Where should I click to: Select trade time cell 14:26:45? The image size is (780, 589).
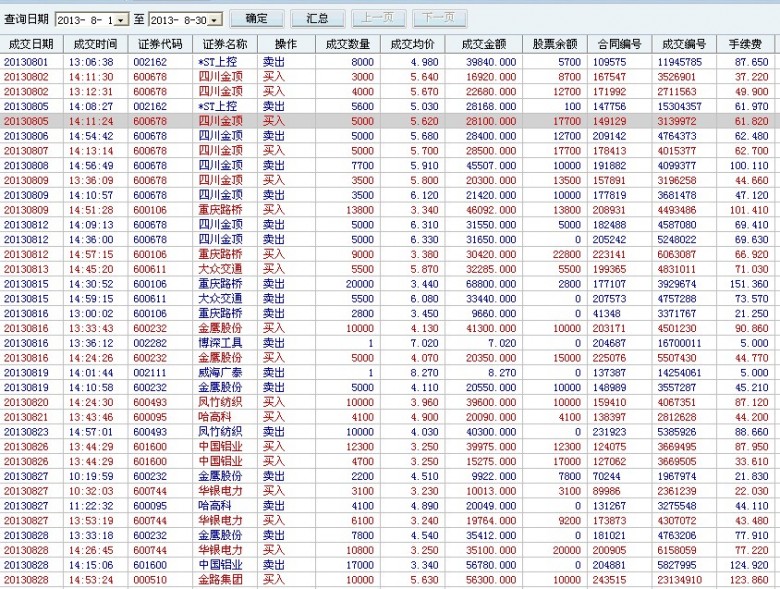pyautogui.click(x=91, y=551)
